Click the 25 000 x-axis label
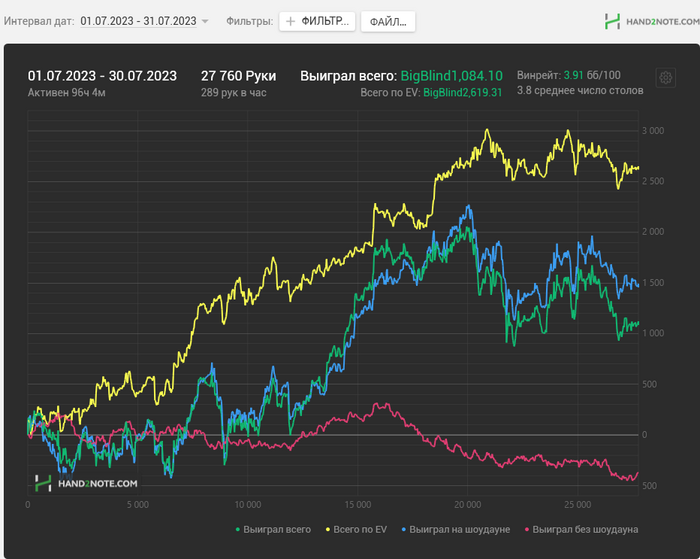Screen dimensions: 700x559 pos(577,505)
